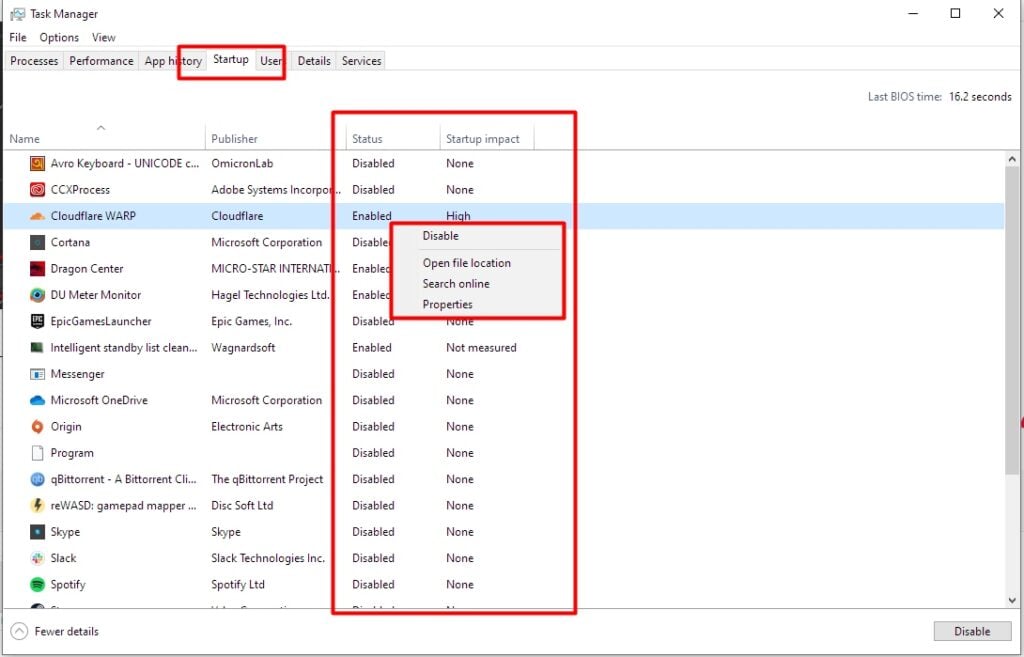Click the scrollbar down arrow
This screenshot has height=657, width=1024.
point(1012,601)
